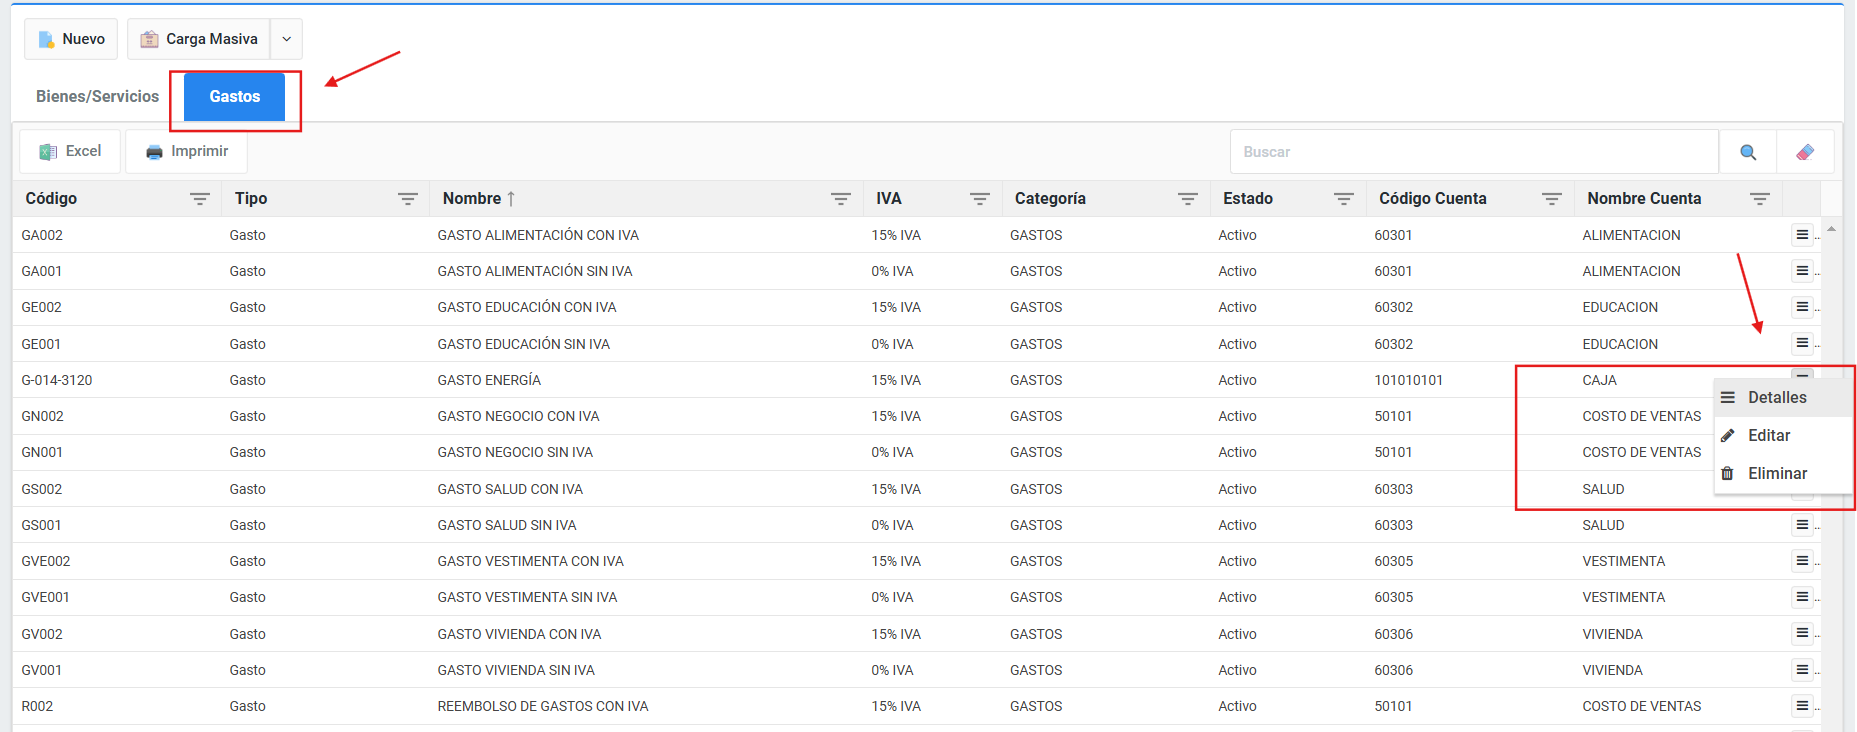Viewport: 1857px width, 732px height.
Task: Open filter icon on Categoría column
Action: pos(1187,199)
